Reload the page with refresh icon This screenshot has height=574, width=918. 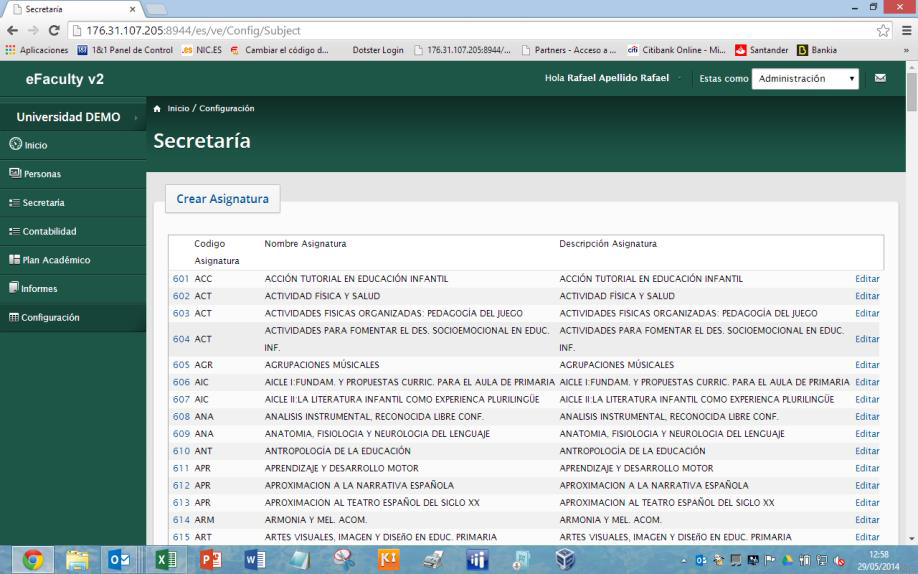pyautogui.click(x=53, y=30)
